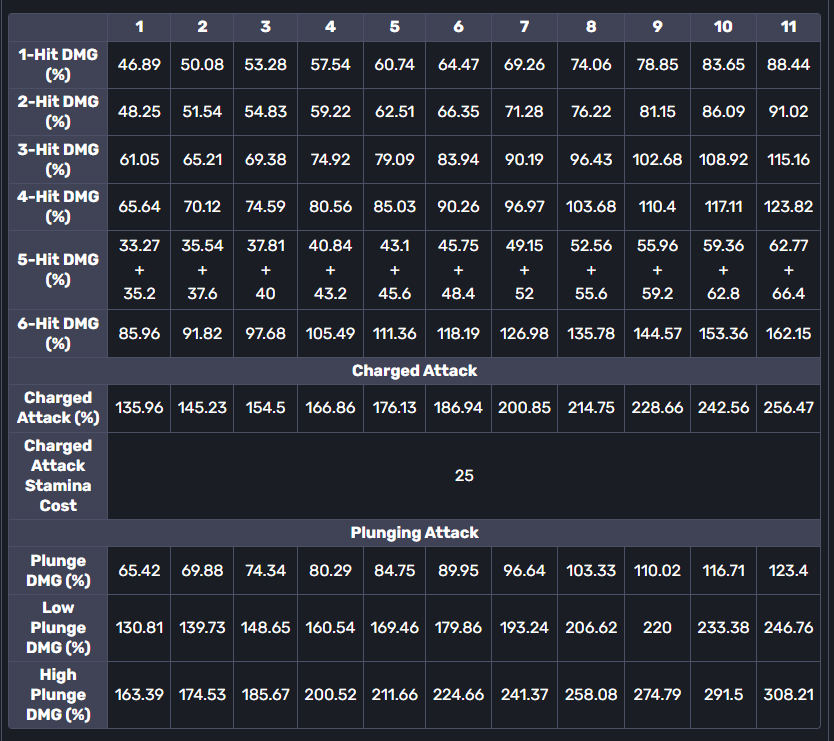Click the 6-Hit value 162.15
Image resolution: width=834 pixels, height=741 pixels.
788,334
